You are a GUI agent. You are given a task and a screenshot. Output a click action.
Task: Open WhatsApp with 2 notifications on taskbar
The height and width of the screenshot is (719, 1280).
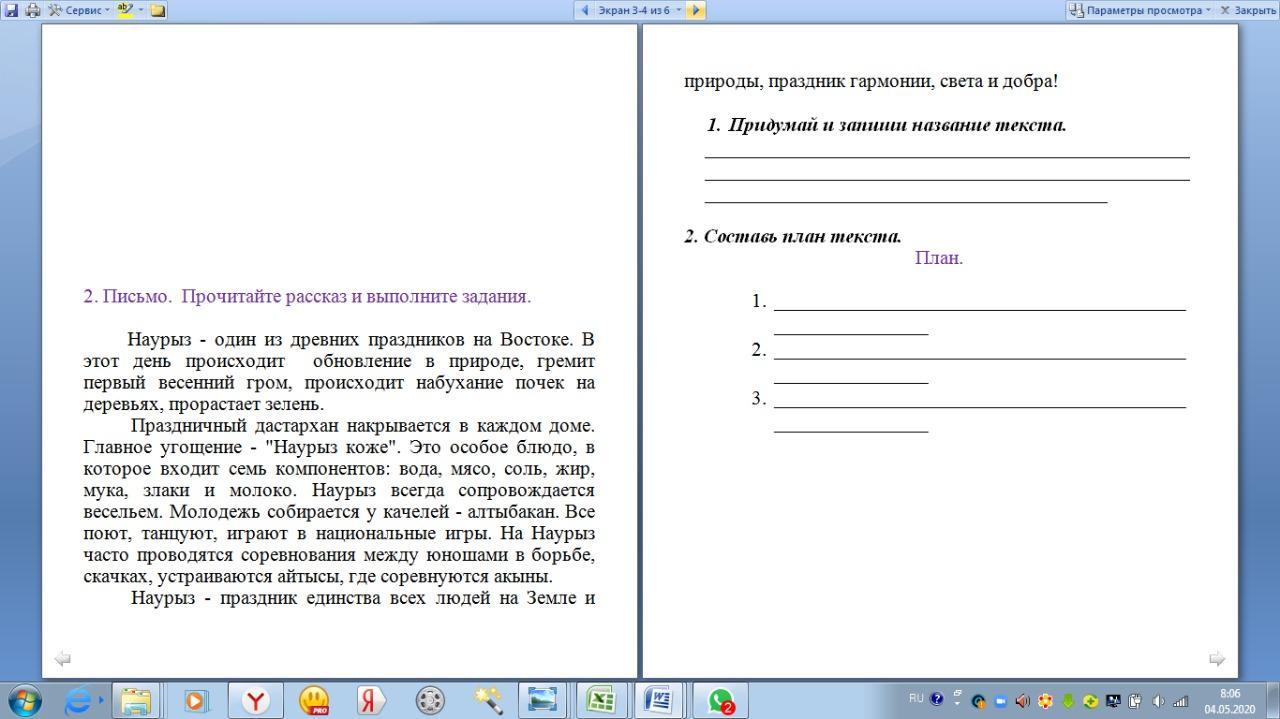(x=721, y=701)
